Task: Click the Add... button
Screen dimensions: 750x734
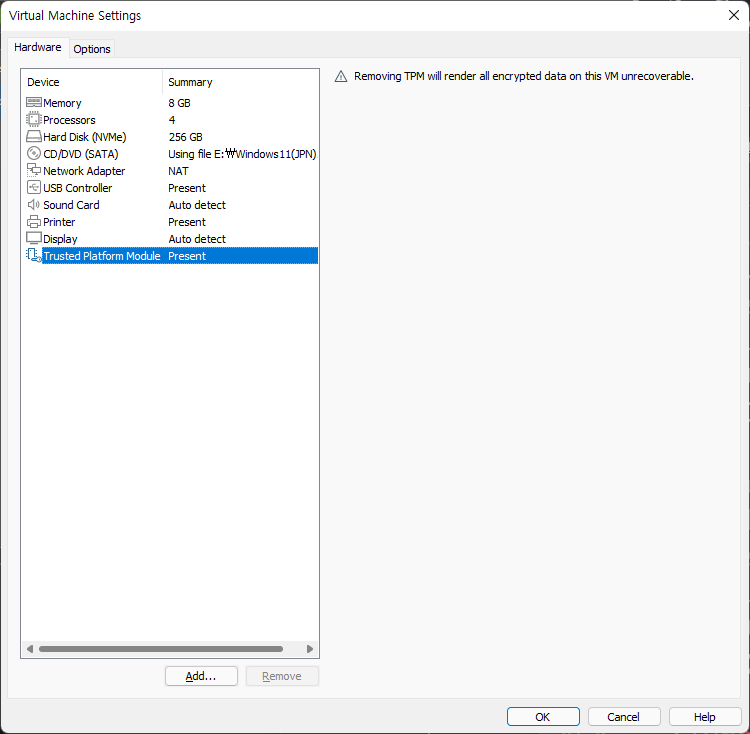Action: click(x=201, y=676)
